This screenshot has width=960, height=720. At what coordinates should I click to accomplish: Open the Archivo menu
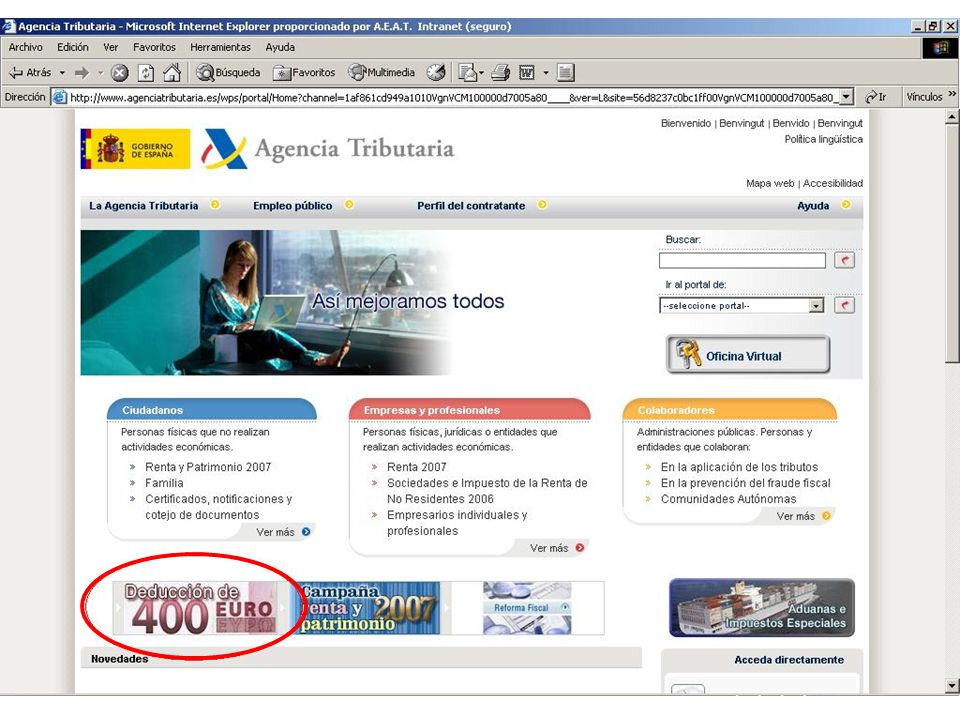point(26,47)
